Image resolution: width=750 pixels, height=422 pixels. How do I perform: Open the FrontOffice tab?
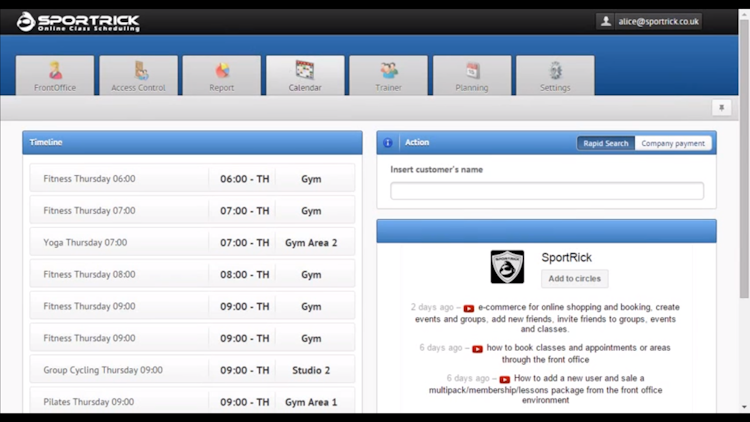point(55,76)
